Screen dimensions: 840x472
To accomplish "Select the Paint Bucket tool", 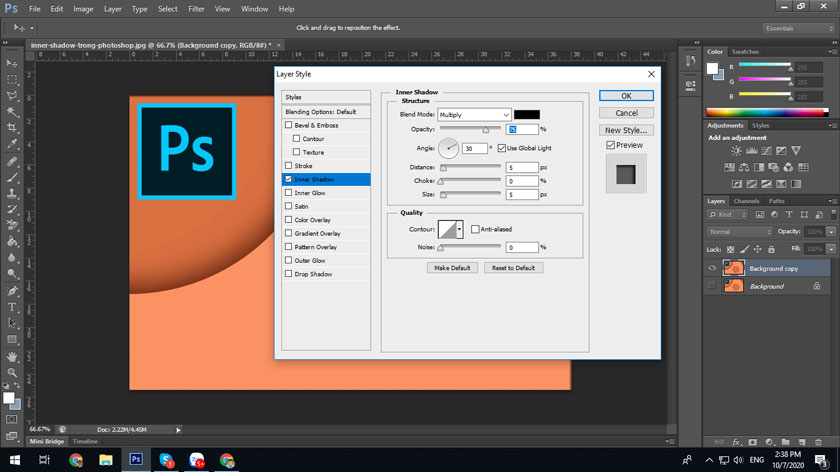I will [x=12, y=242].
